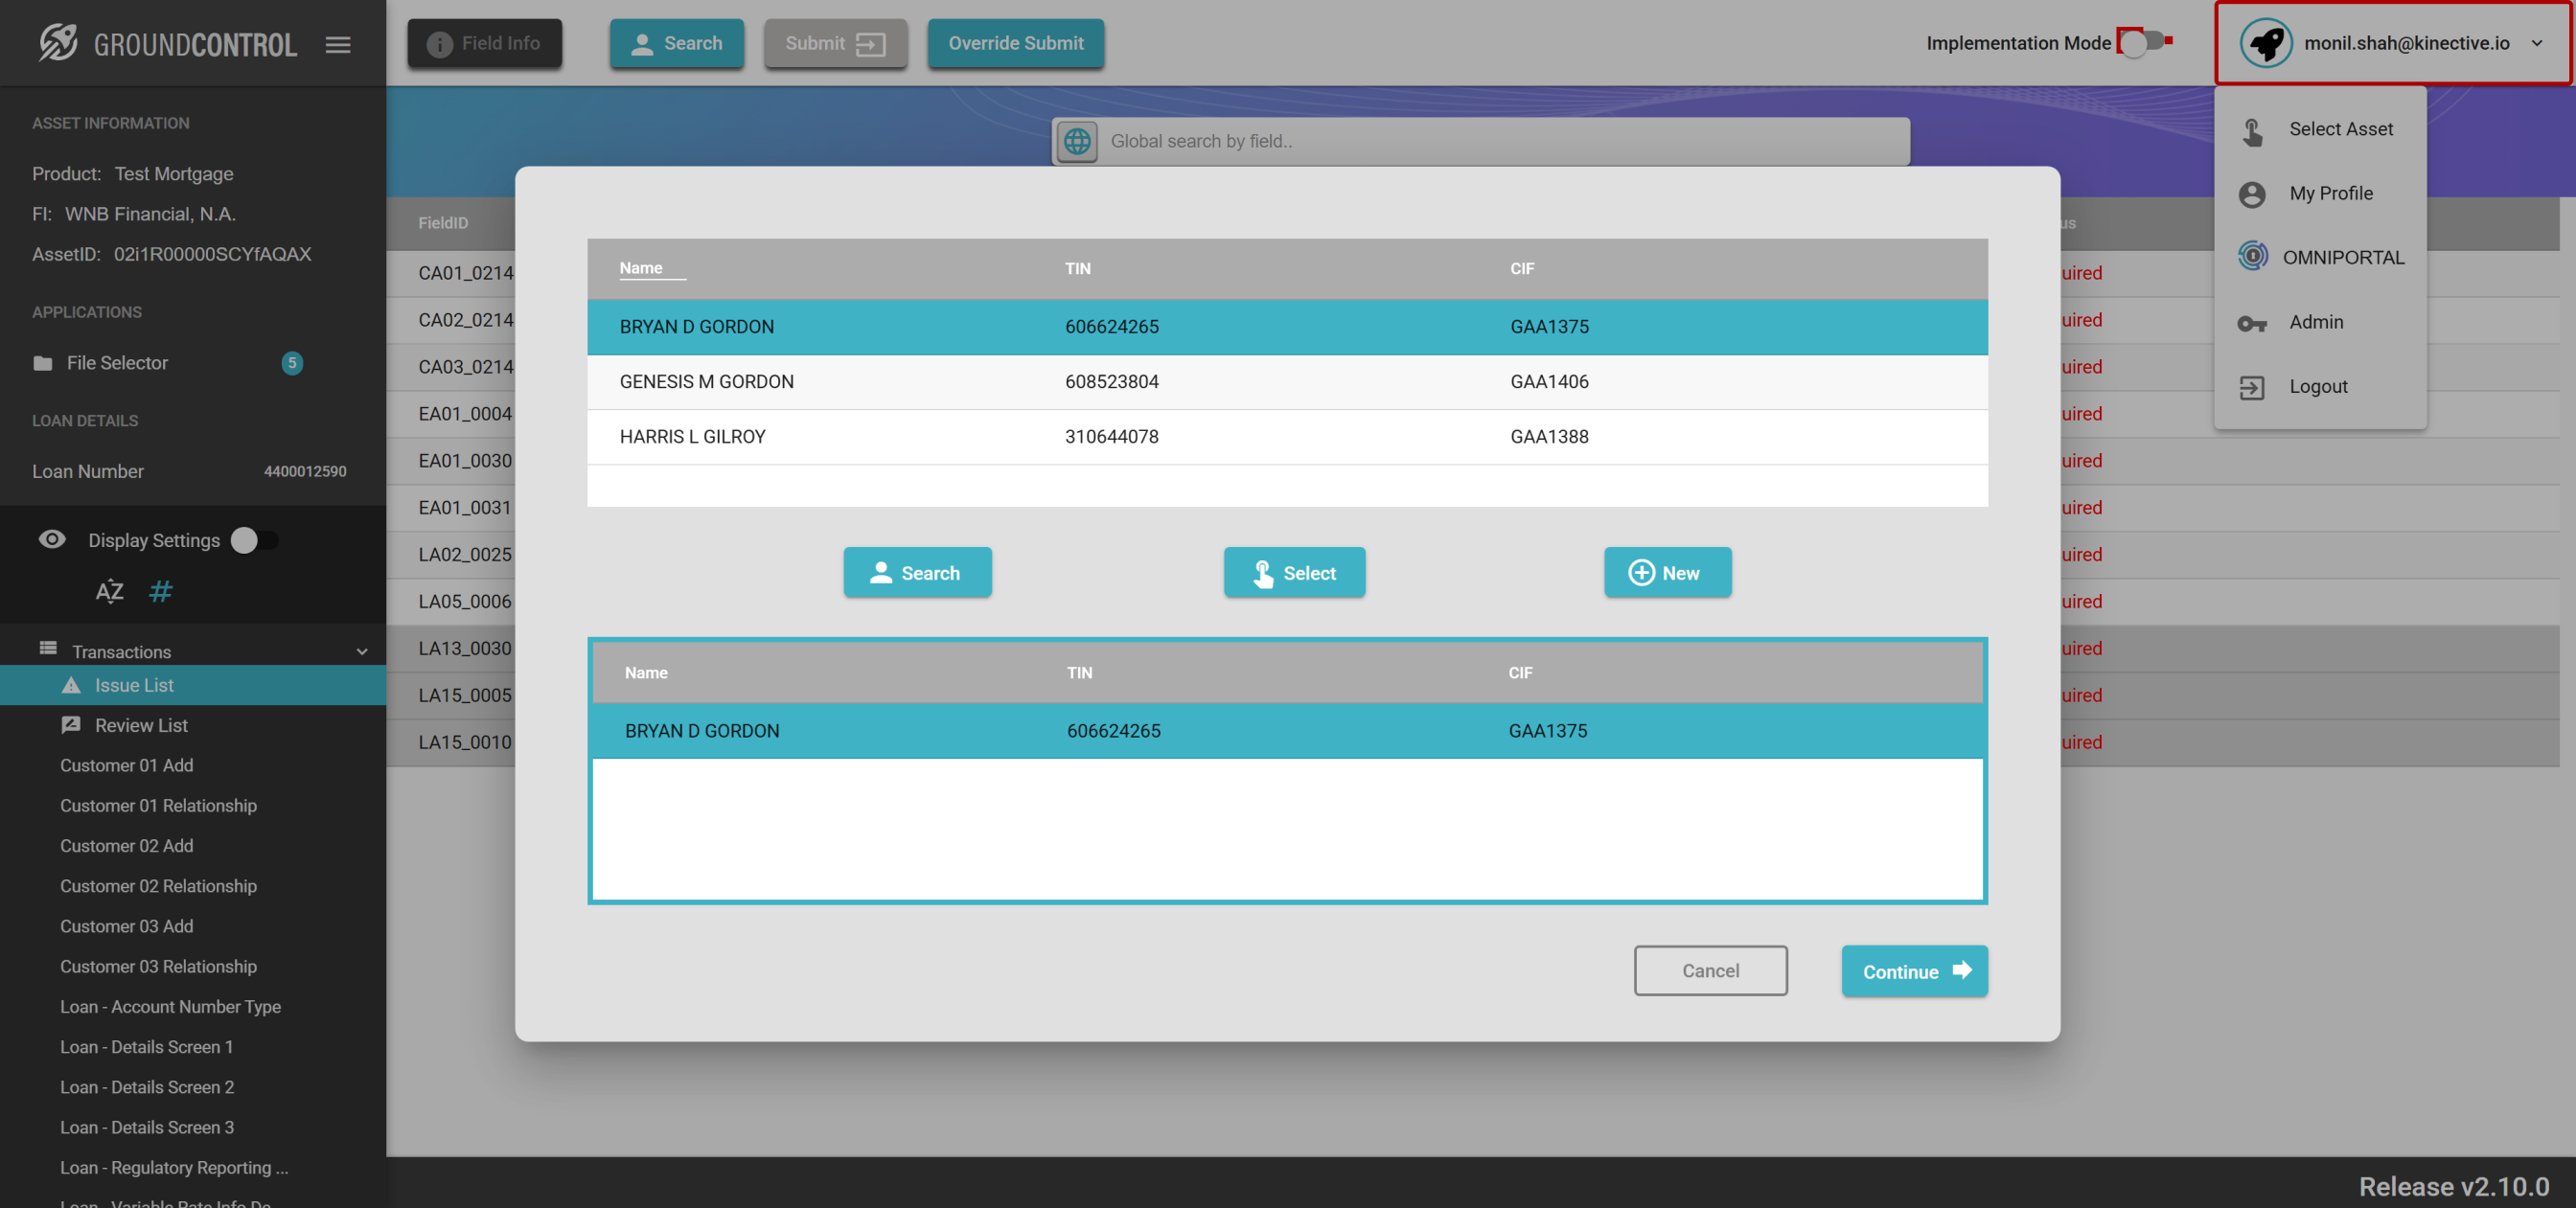Click the AZ alphabetical sort icon
Viewport: 2576px width, 1208px height.
pos(109,591)
